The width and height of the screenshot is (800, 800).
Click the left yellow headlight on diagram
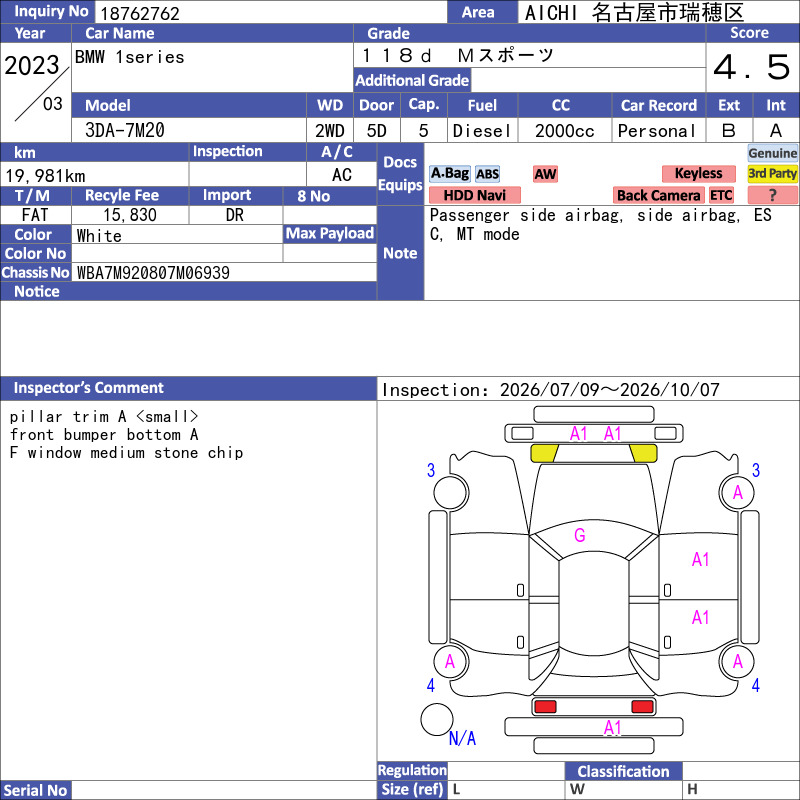coord(544,453)
